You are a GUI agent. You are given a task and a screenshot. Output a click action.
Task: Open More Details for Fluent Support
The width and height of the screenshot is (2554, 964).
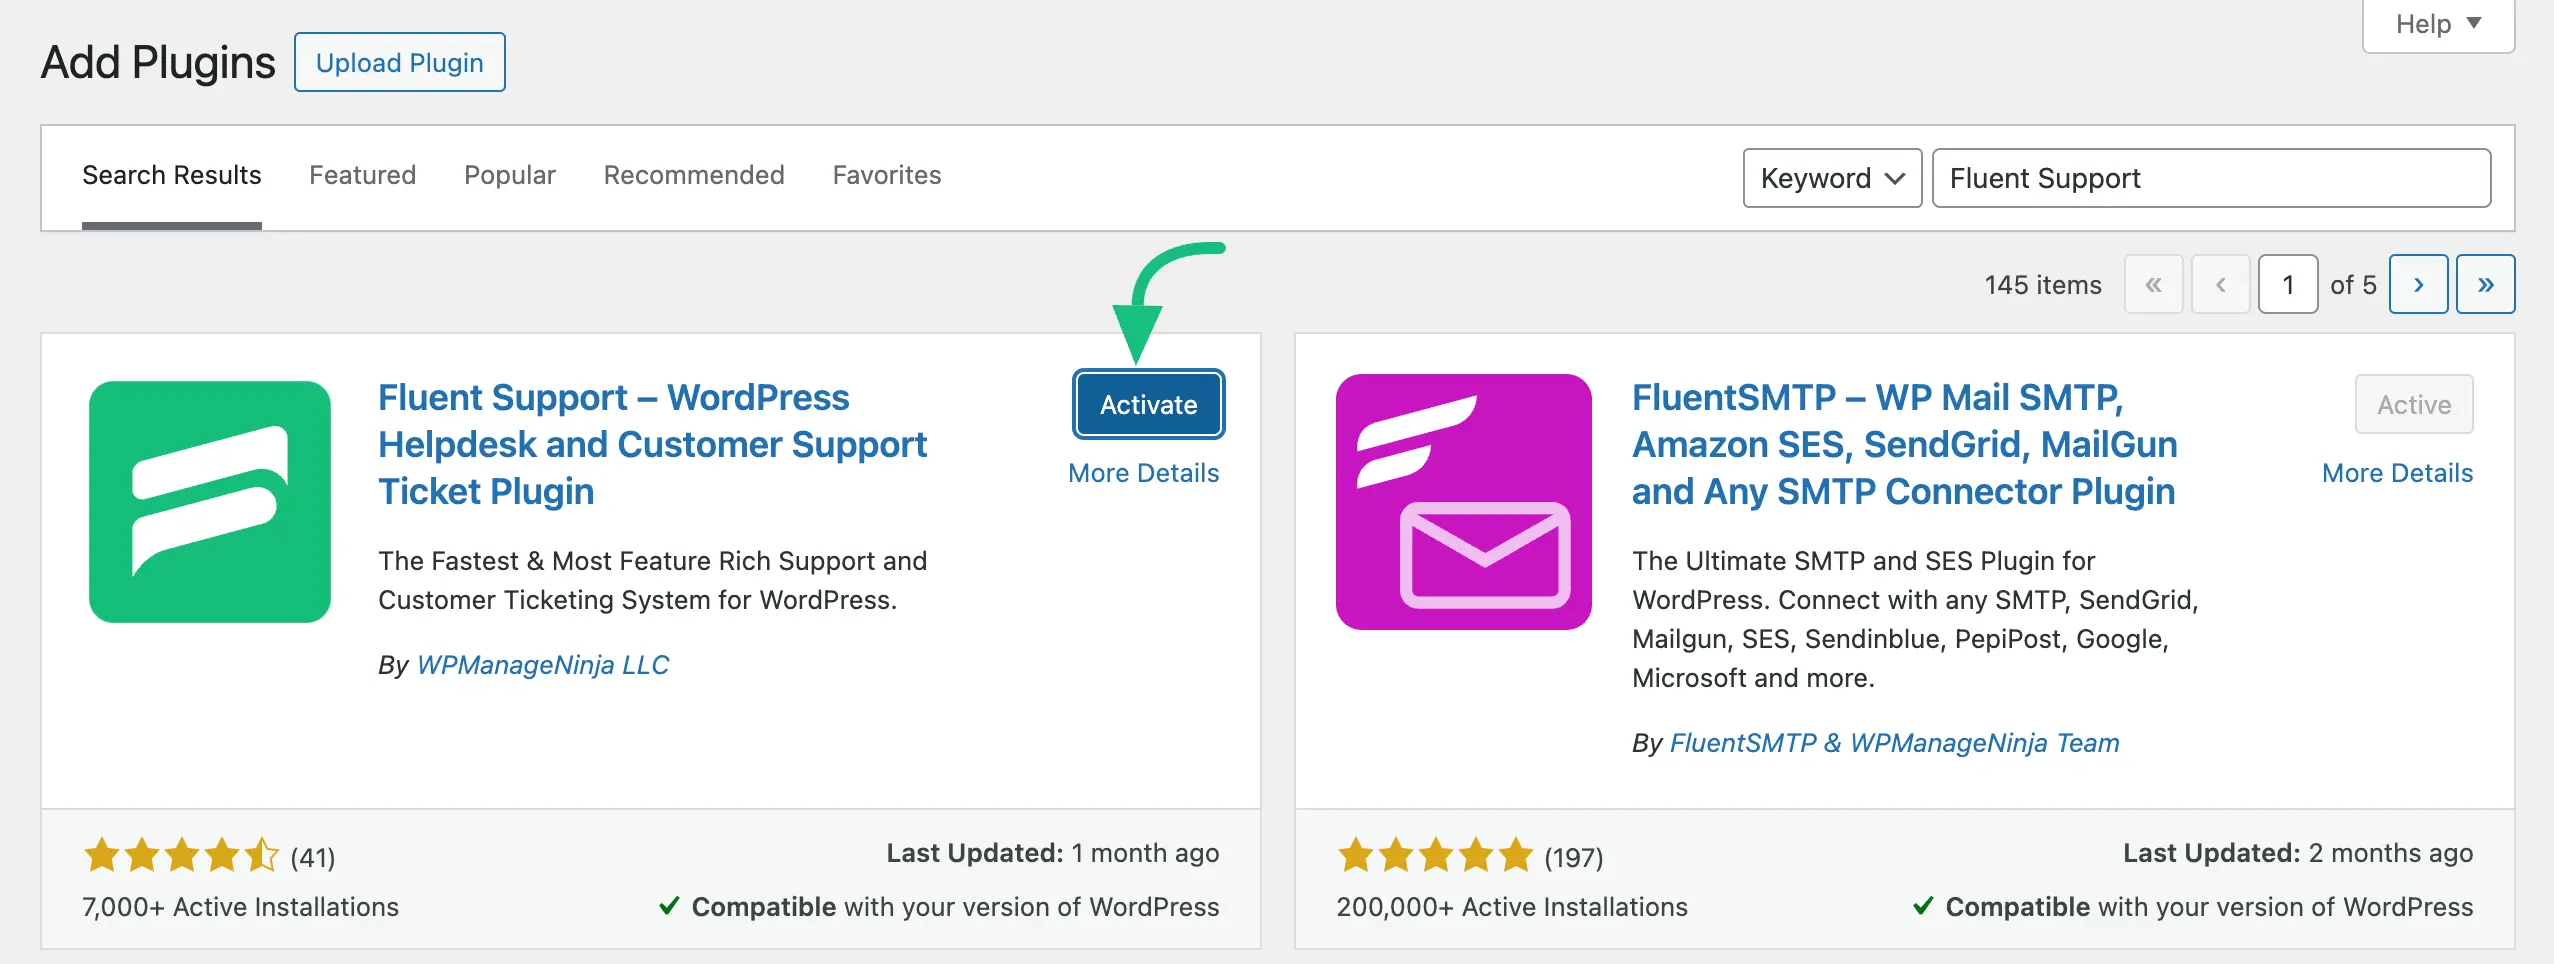pyautogui.click(x=1143, y=472)
